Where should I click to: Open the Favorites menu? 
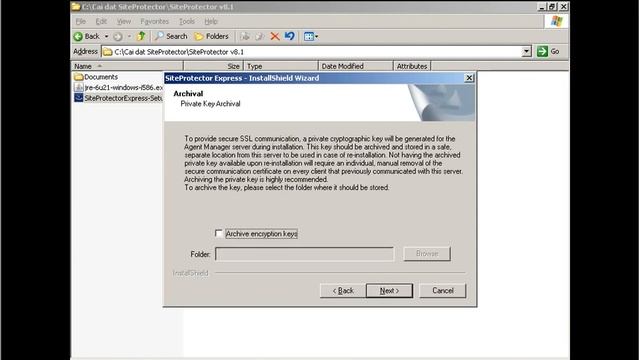click(154, 21)
